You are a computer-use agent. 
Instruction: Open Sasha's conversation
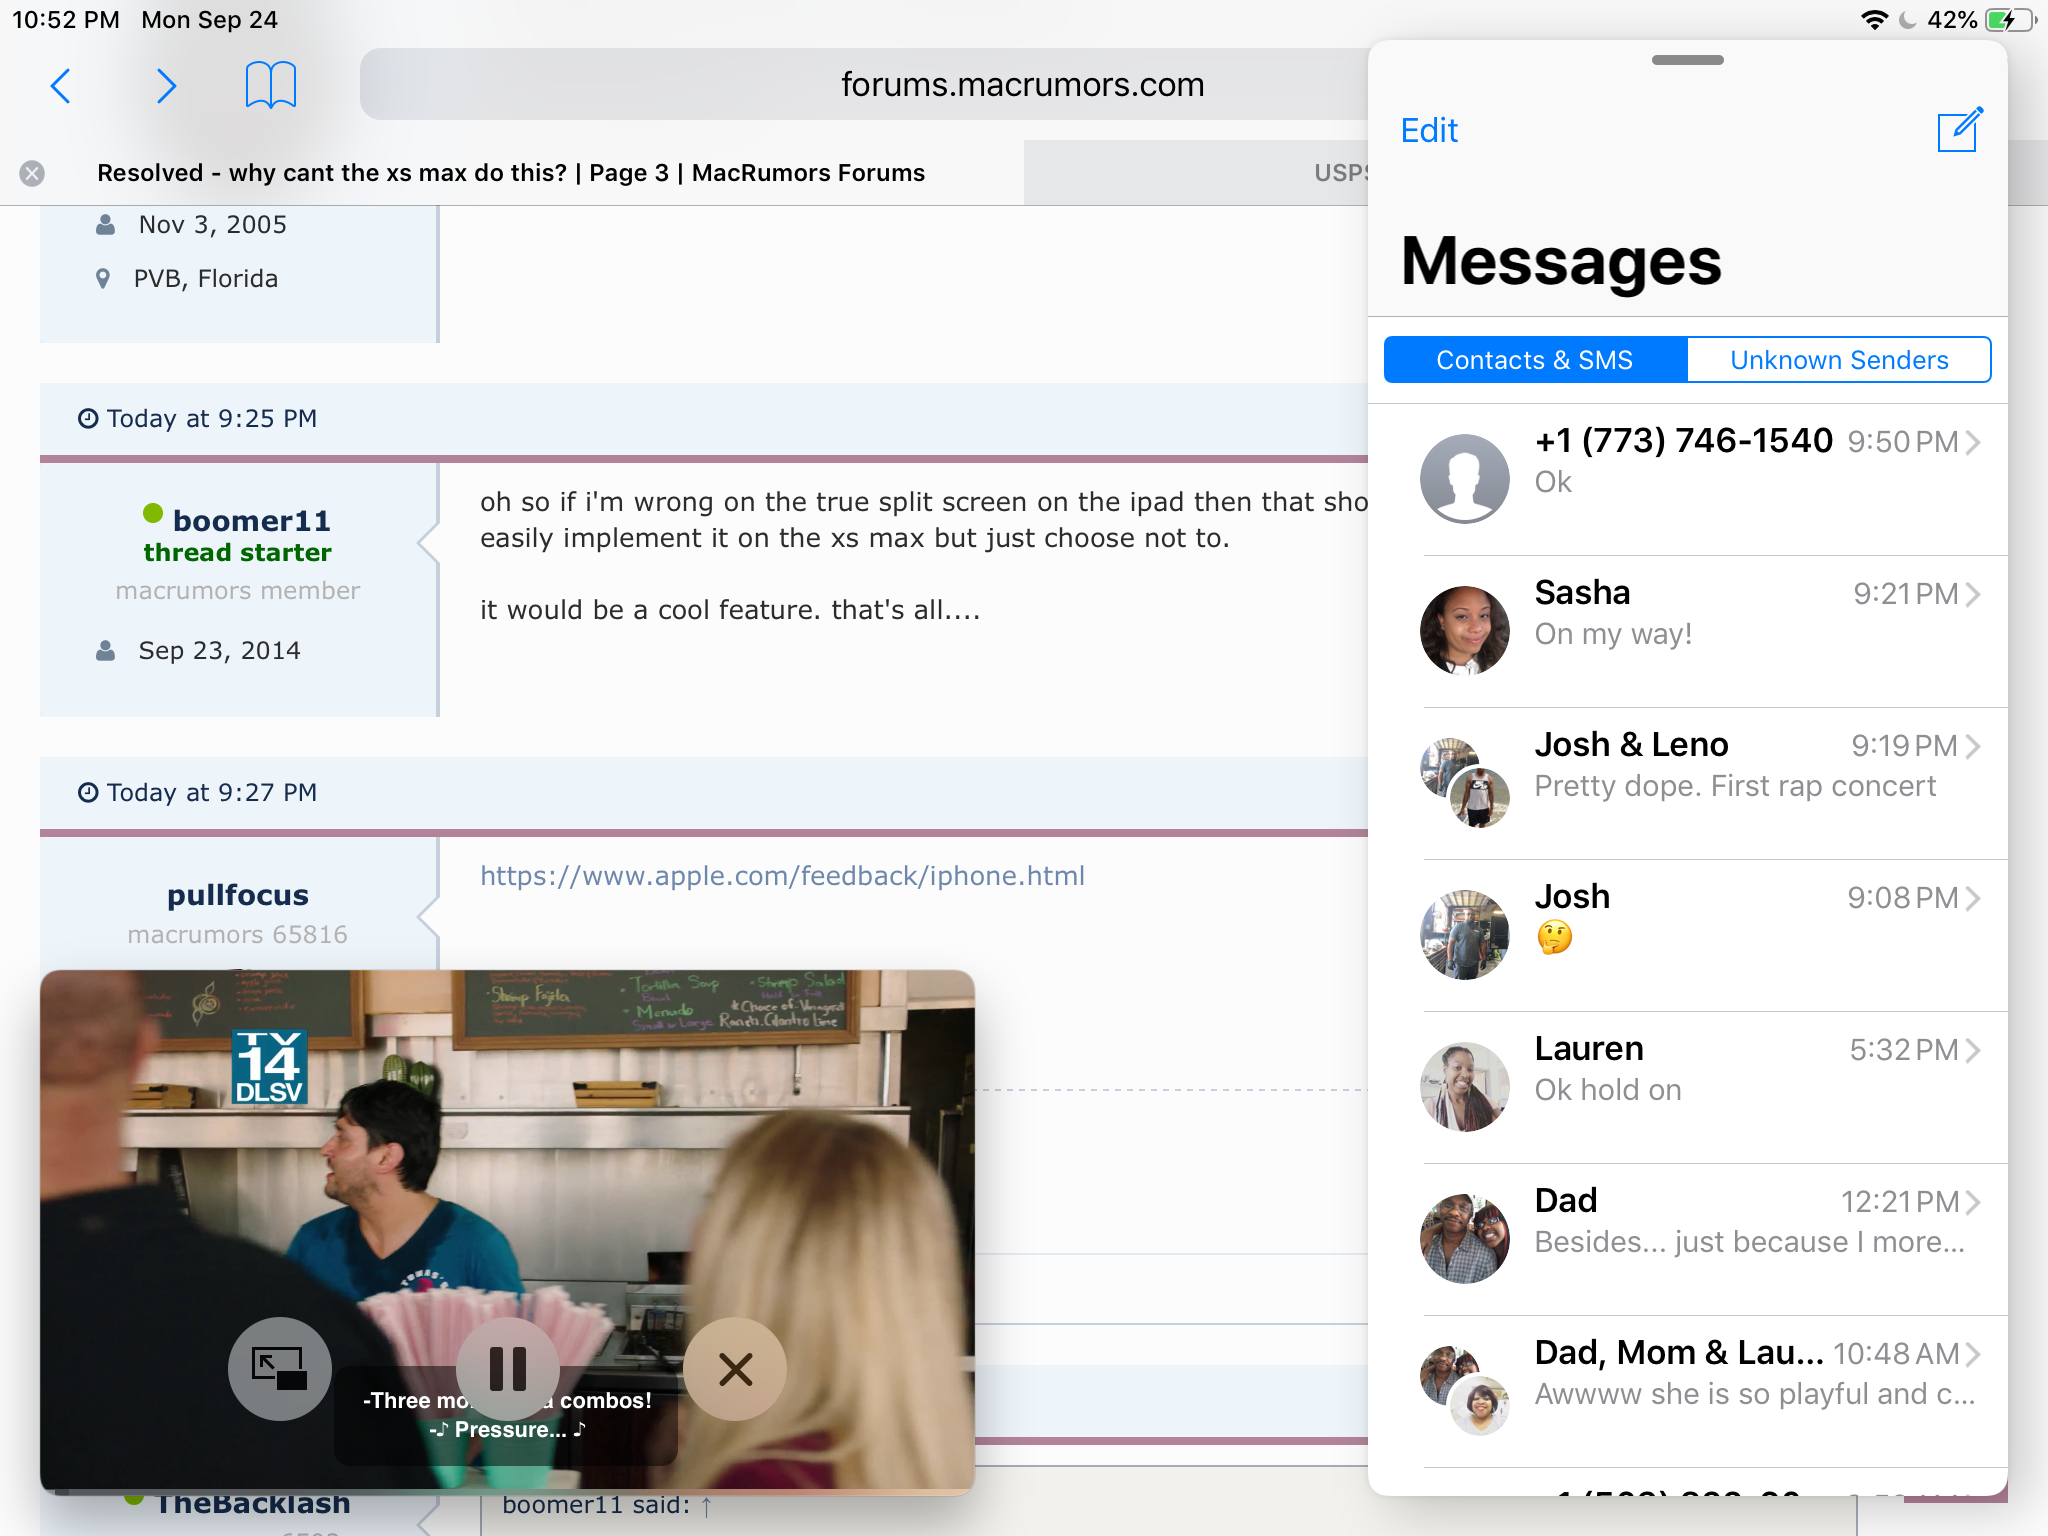point(1688,631)
